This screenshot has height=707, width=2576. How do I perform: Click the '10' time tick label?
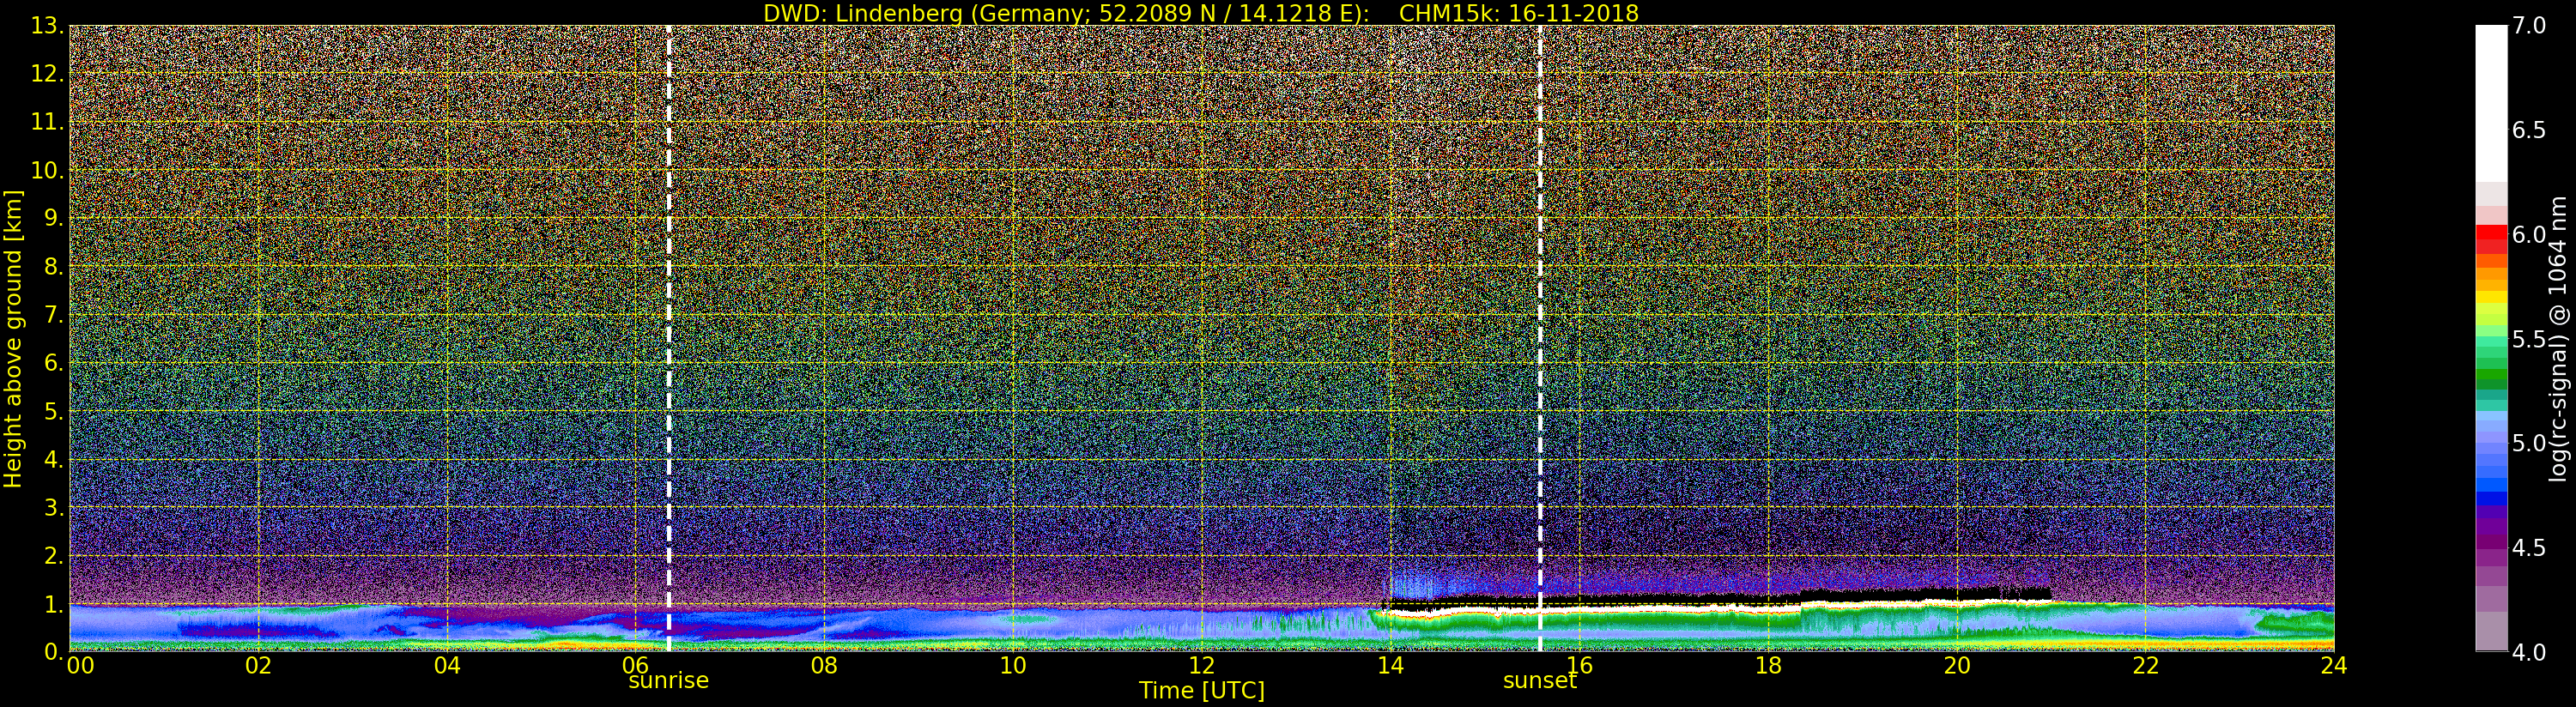(x=1013, y=665)
